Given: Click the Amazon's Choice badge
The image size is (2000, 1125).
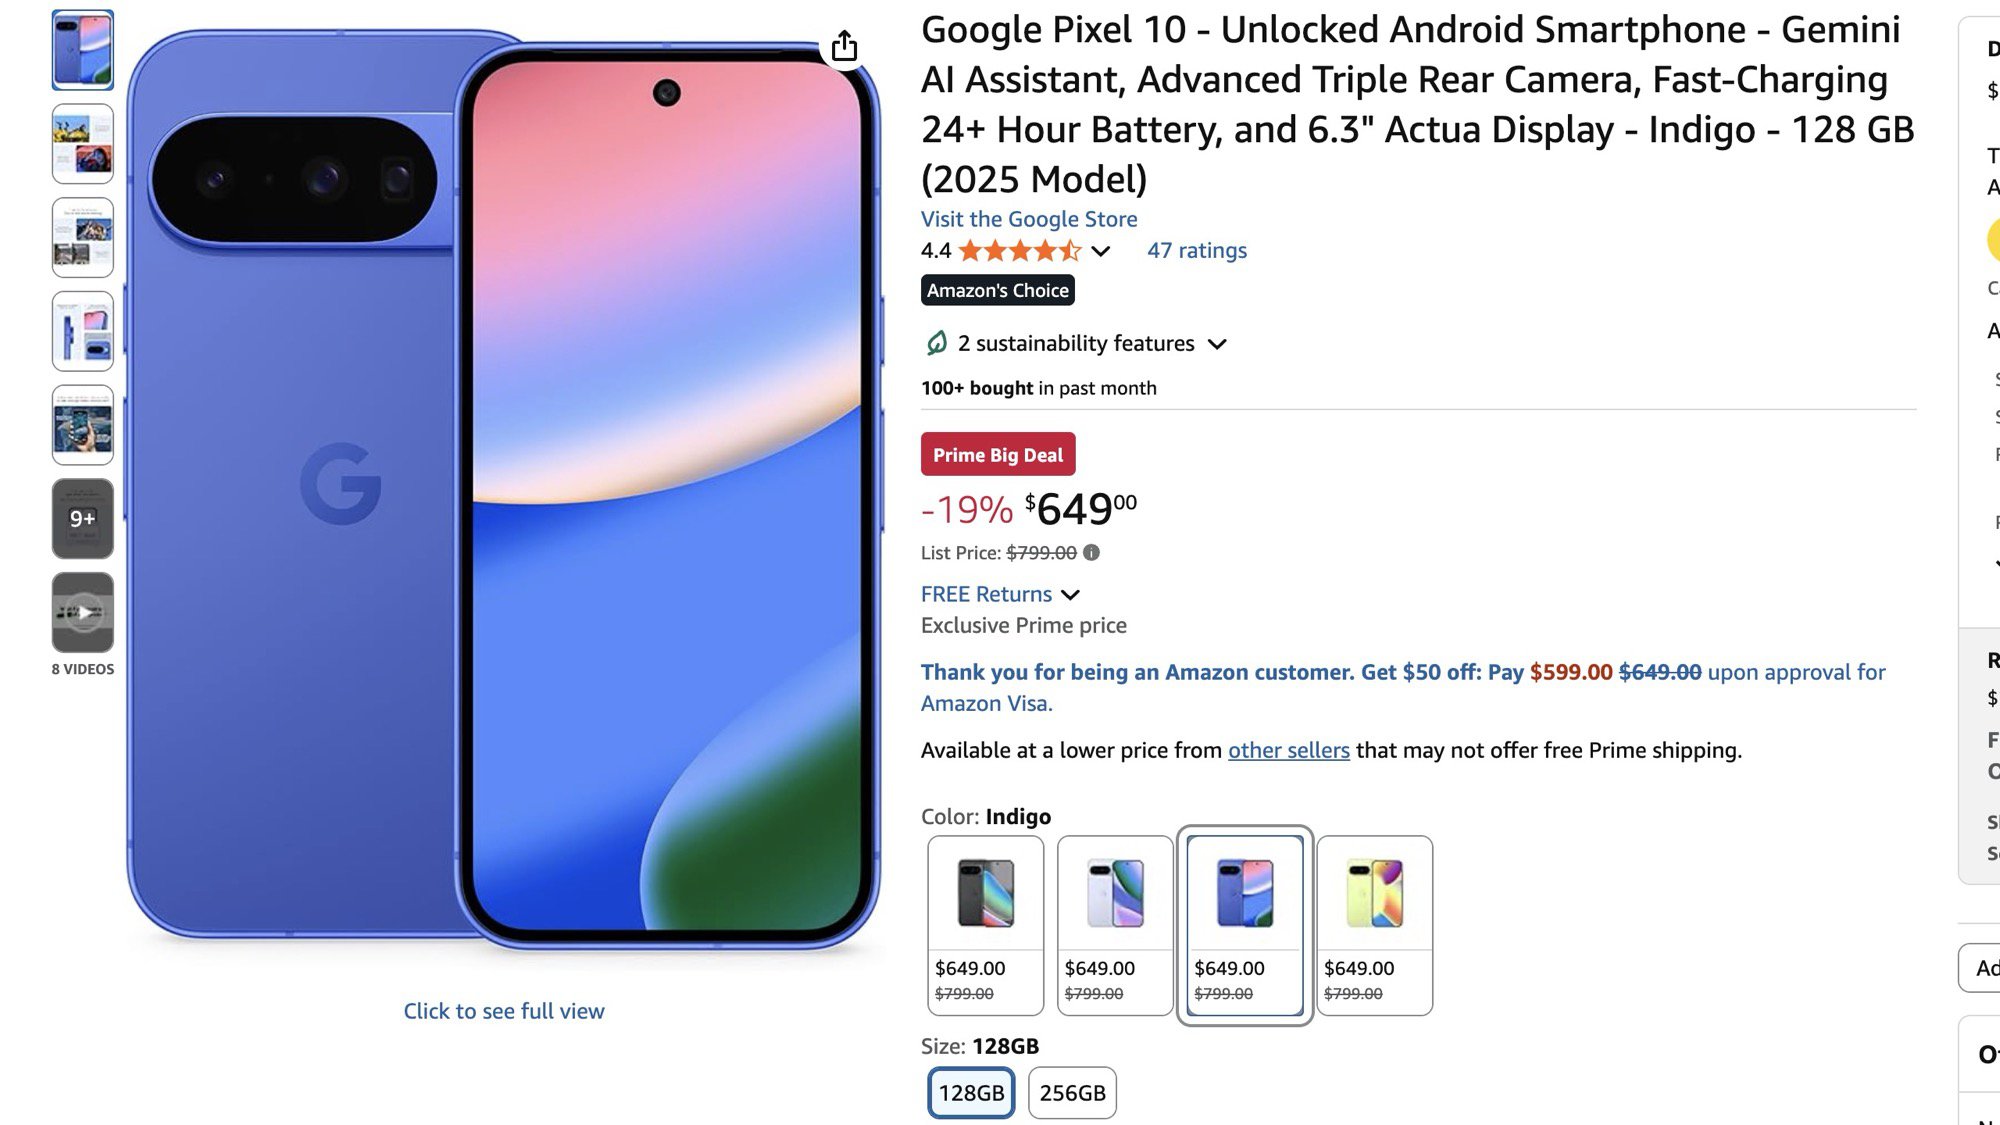Looking at the screenshot, I should (998, 290).
